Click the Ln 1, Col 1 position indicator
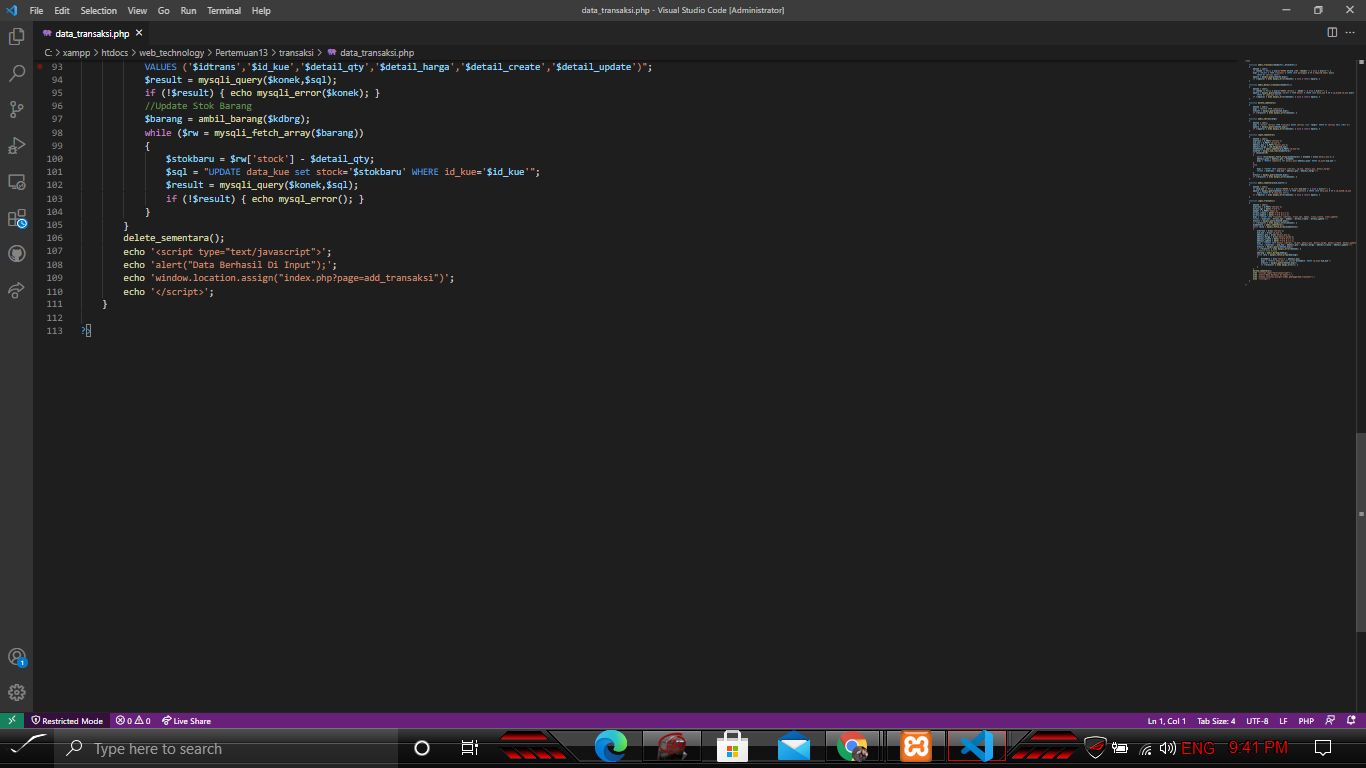Image resolution: width=1366 pixels, height=768 pixels. pyautogui.click(x=1166, y=720)
